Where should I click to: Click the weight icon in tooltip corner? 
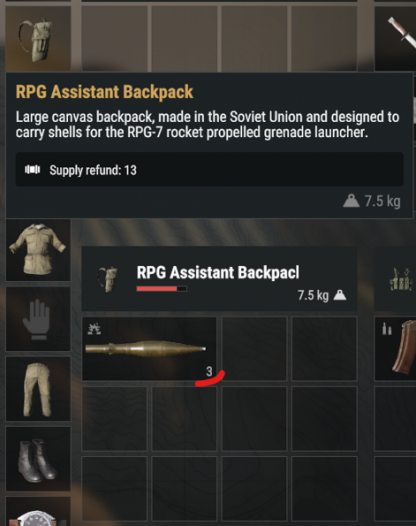point(351,201)
